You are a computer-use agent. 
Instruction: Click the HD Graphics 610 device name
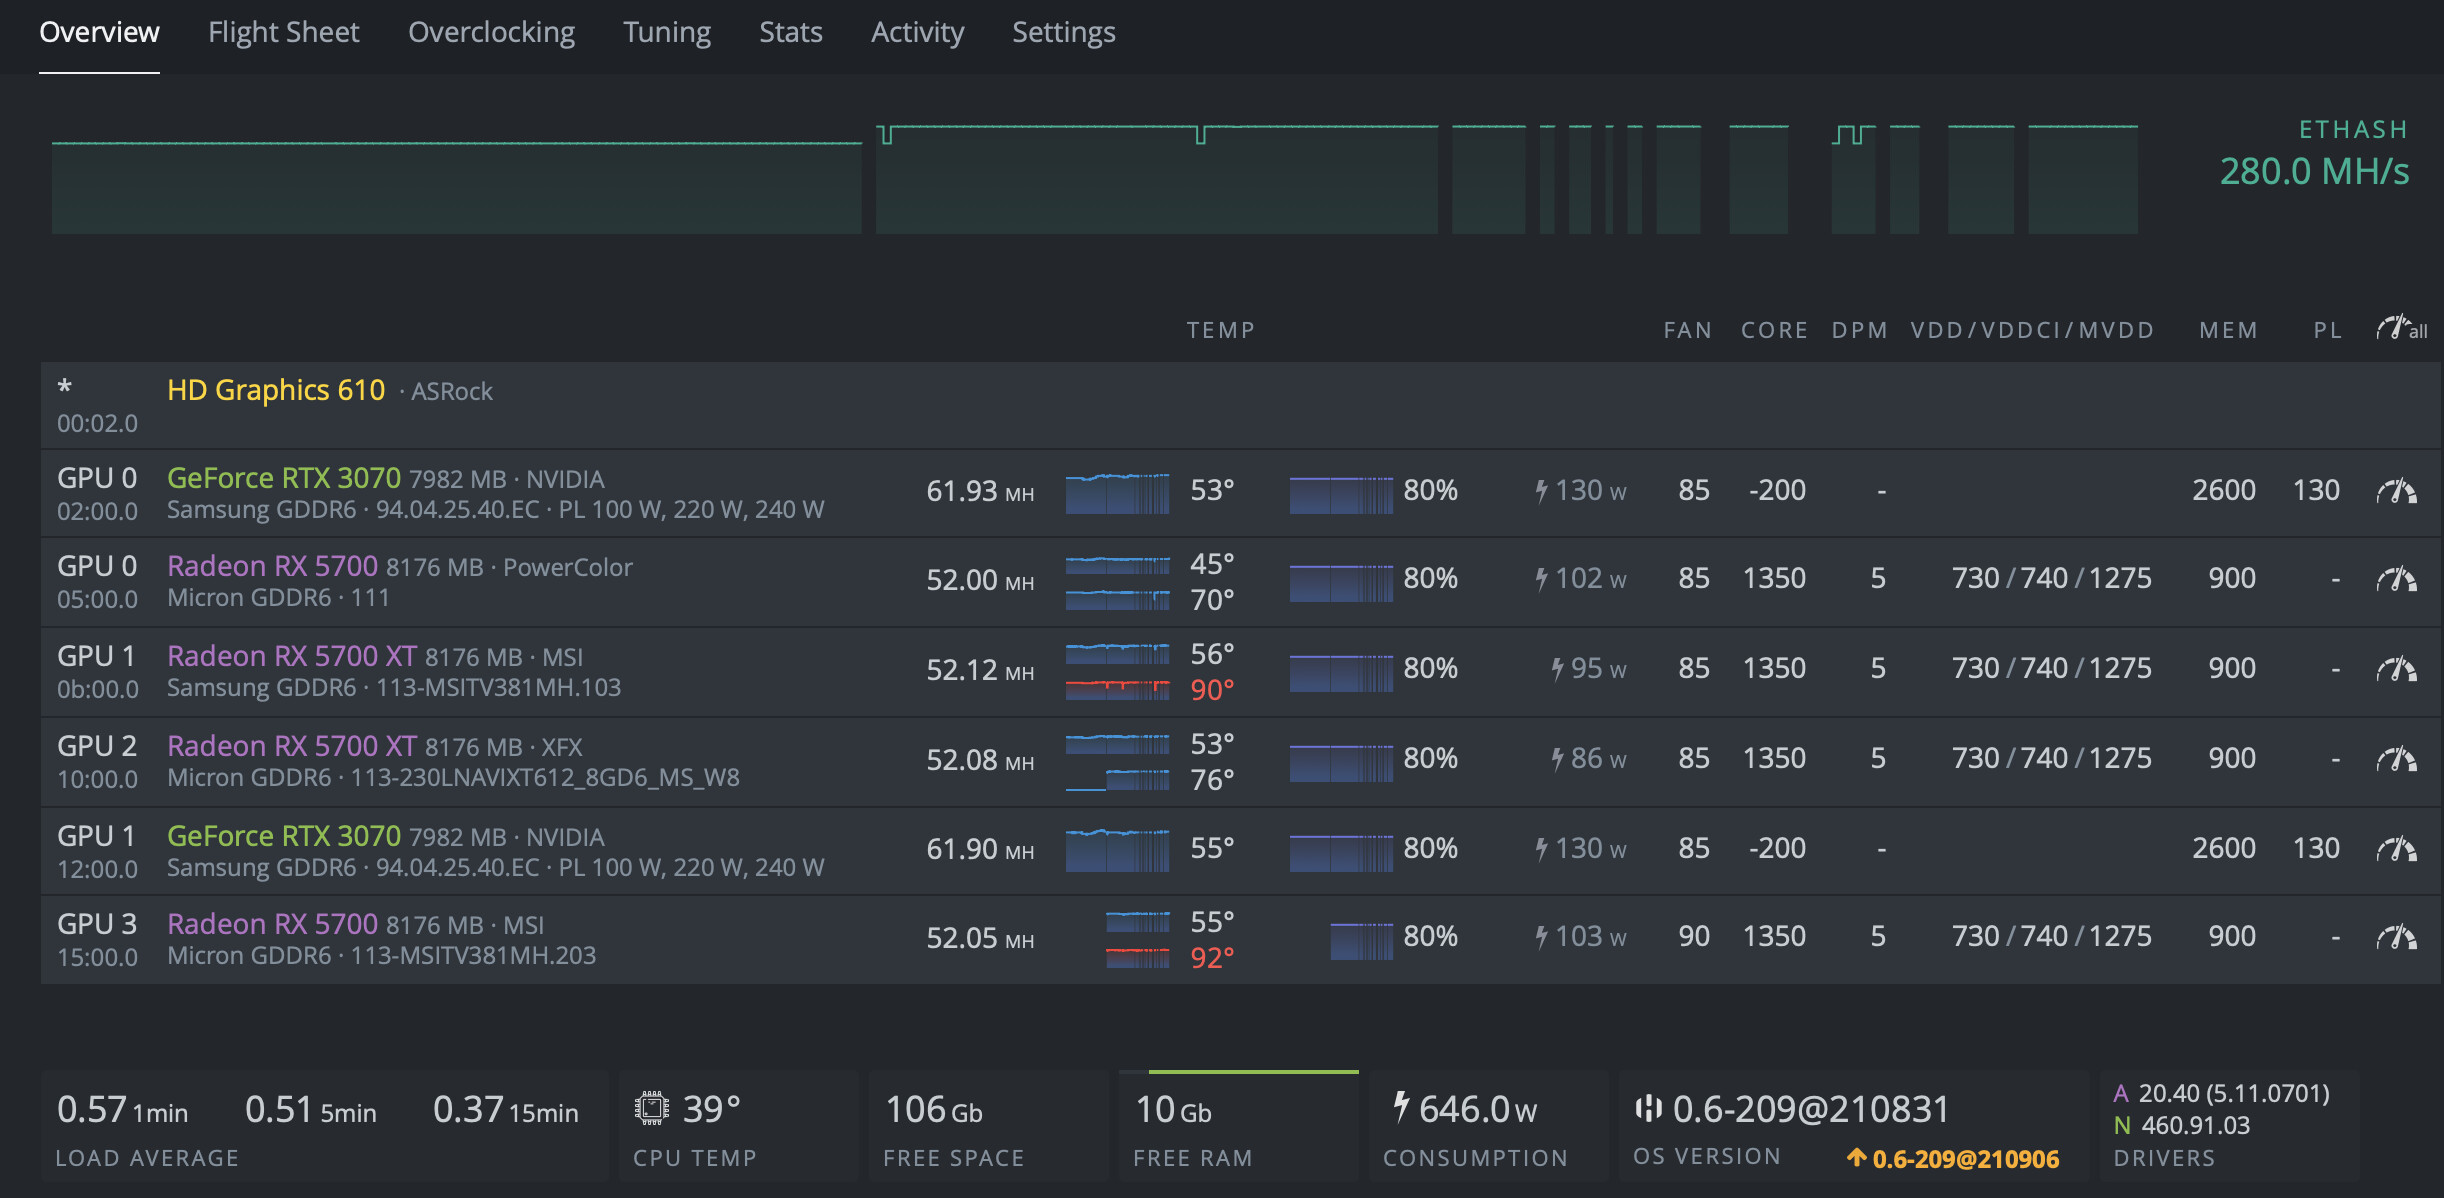tap(275, 390)
